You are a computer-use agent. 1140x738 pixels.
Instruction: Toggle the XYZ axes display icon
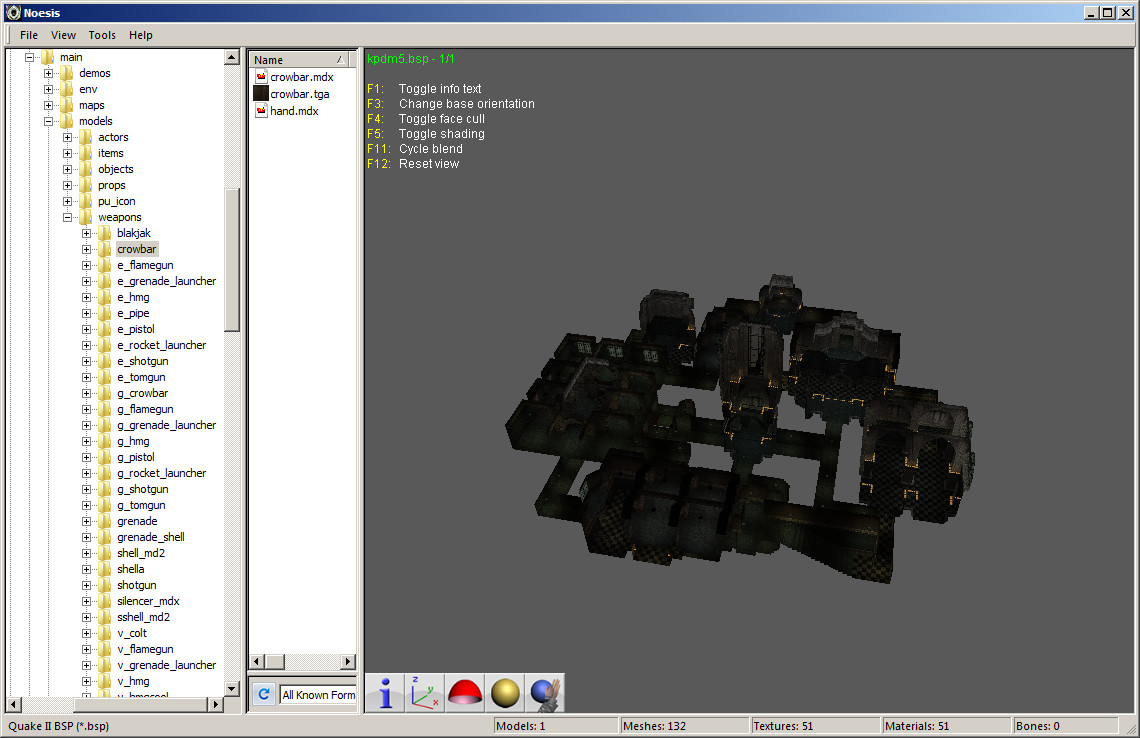click(x=425, y=693)
